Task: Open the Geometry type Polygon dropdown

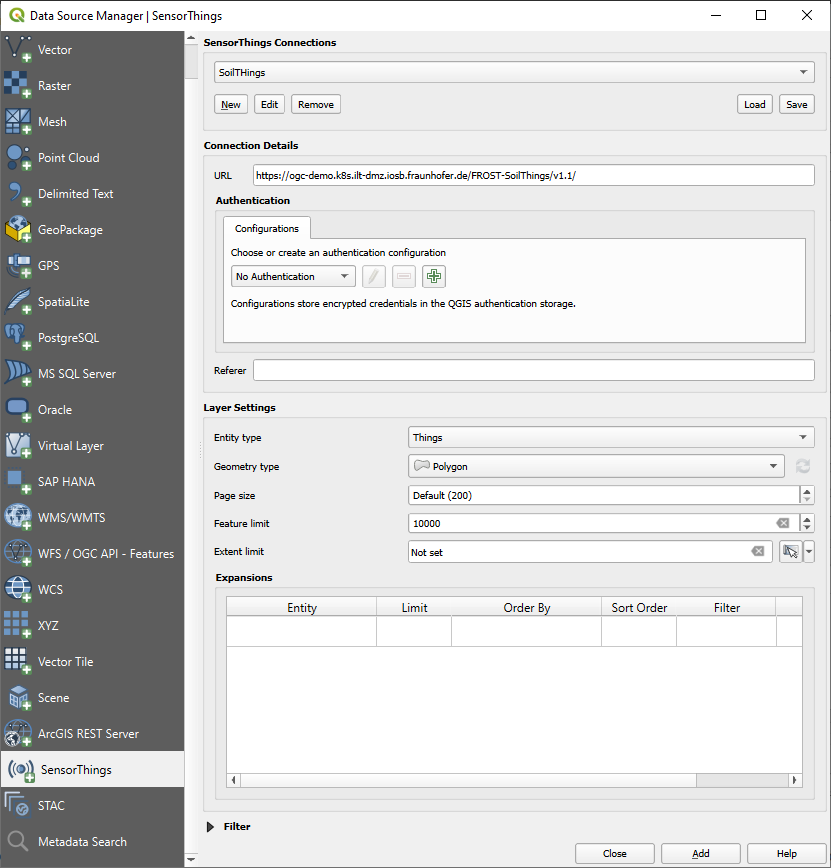Action: (x=596, y=467)
